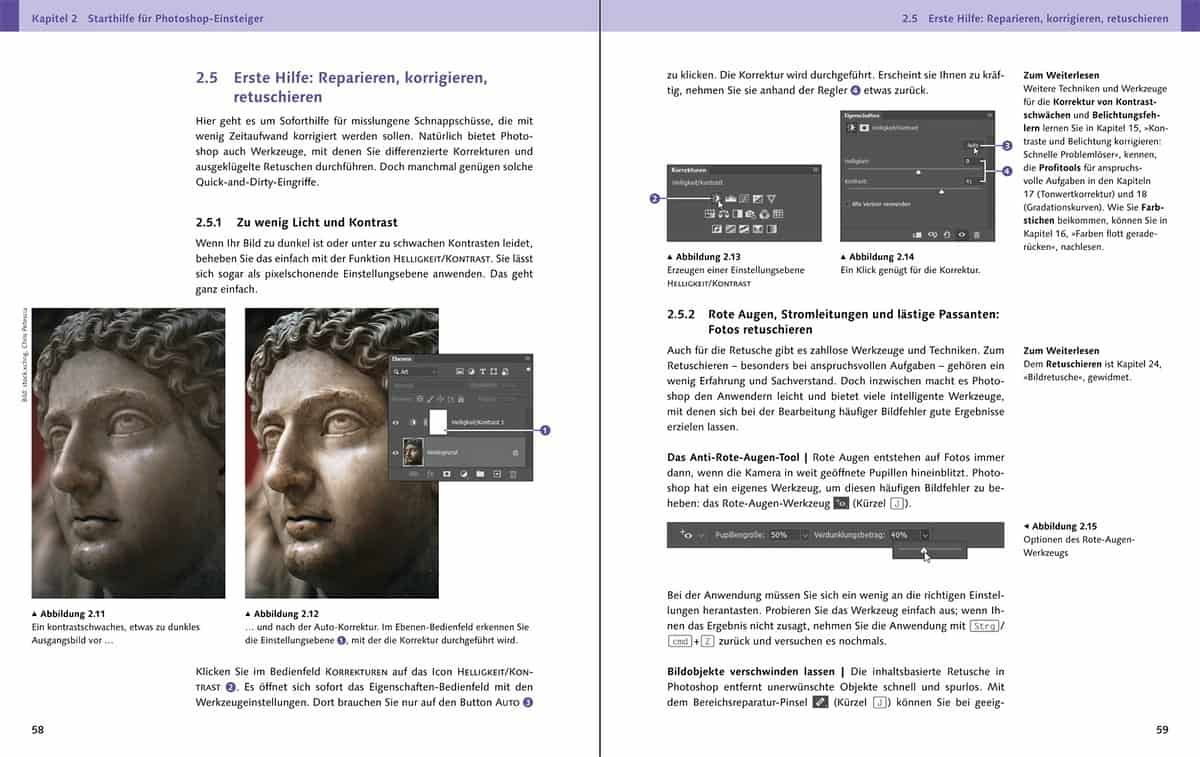
Task: Select the Hintergrund layer thumbnail
Action: tap(413, 453)
